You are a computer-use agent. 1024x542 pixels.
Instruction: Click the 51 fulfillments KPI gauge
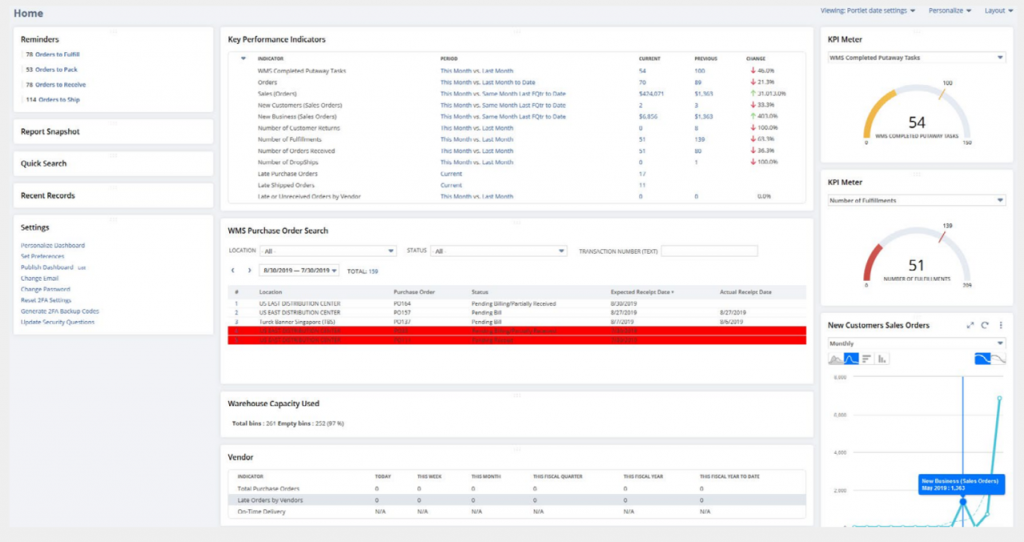[917, 255]
